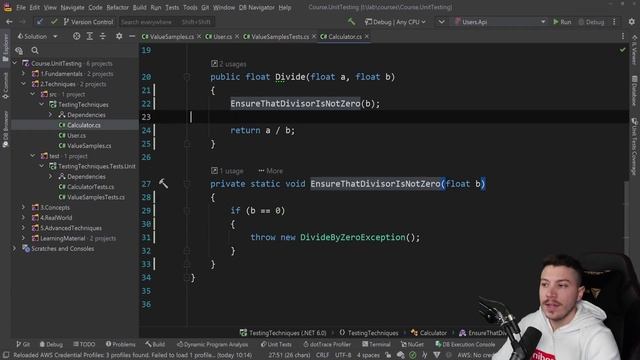Collapse the Course.UnitTesting solution node
The height and width of the screenshot is (360, 640).
[x=15, y=63]
